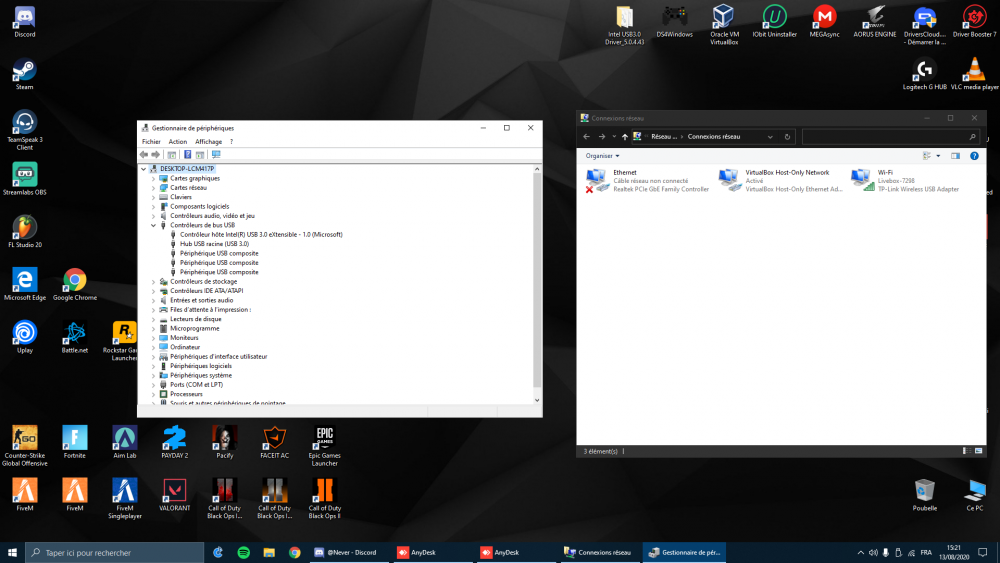Open the help button in Connexions réseau
This screenshot has width=1000, height=563.
coord(974,156)
